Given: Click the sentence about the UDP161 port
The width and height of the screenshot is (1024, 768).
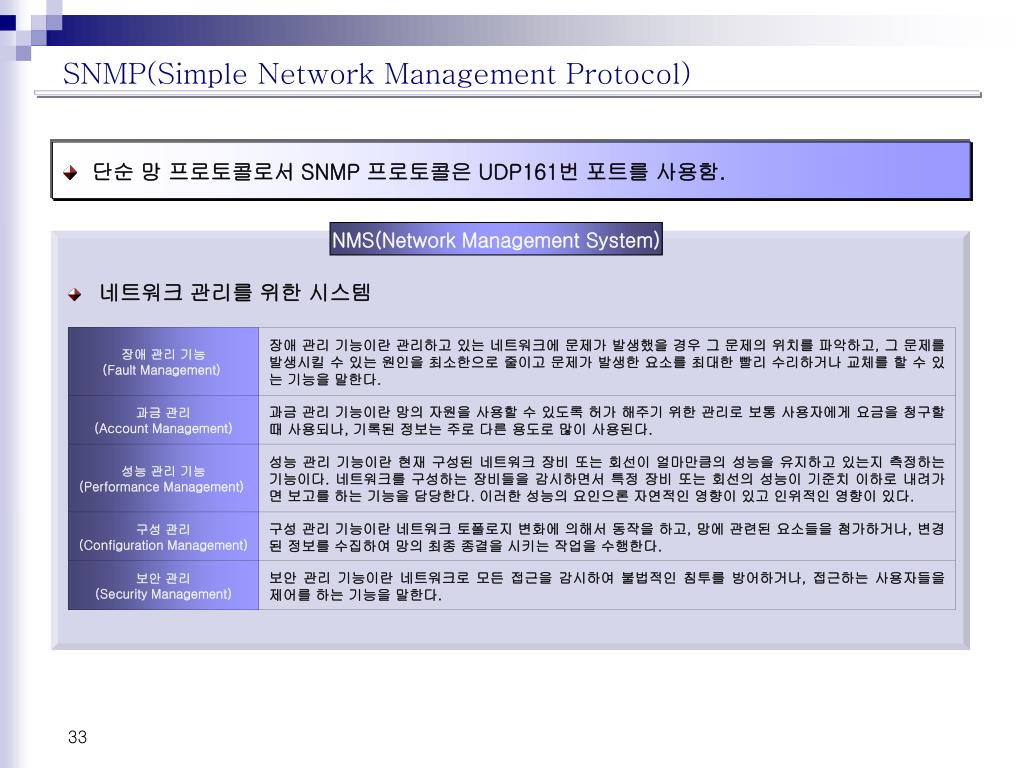Looking at the screenshot, I should pyautogui.click(x=408, y=172).
